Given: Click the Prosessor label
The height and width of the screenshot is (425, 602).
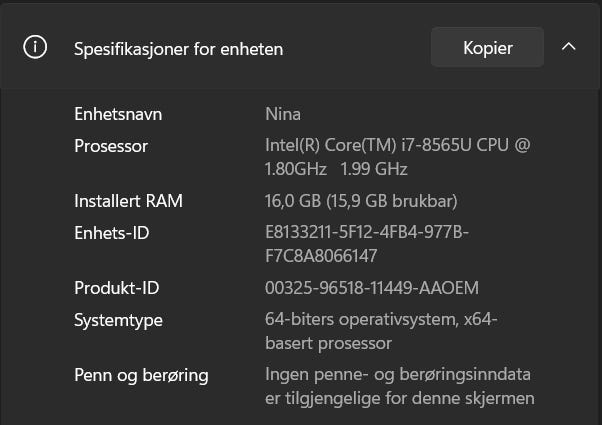Looking at the screenshot, I should [111, 146].
